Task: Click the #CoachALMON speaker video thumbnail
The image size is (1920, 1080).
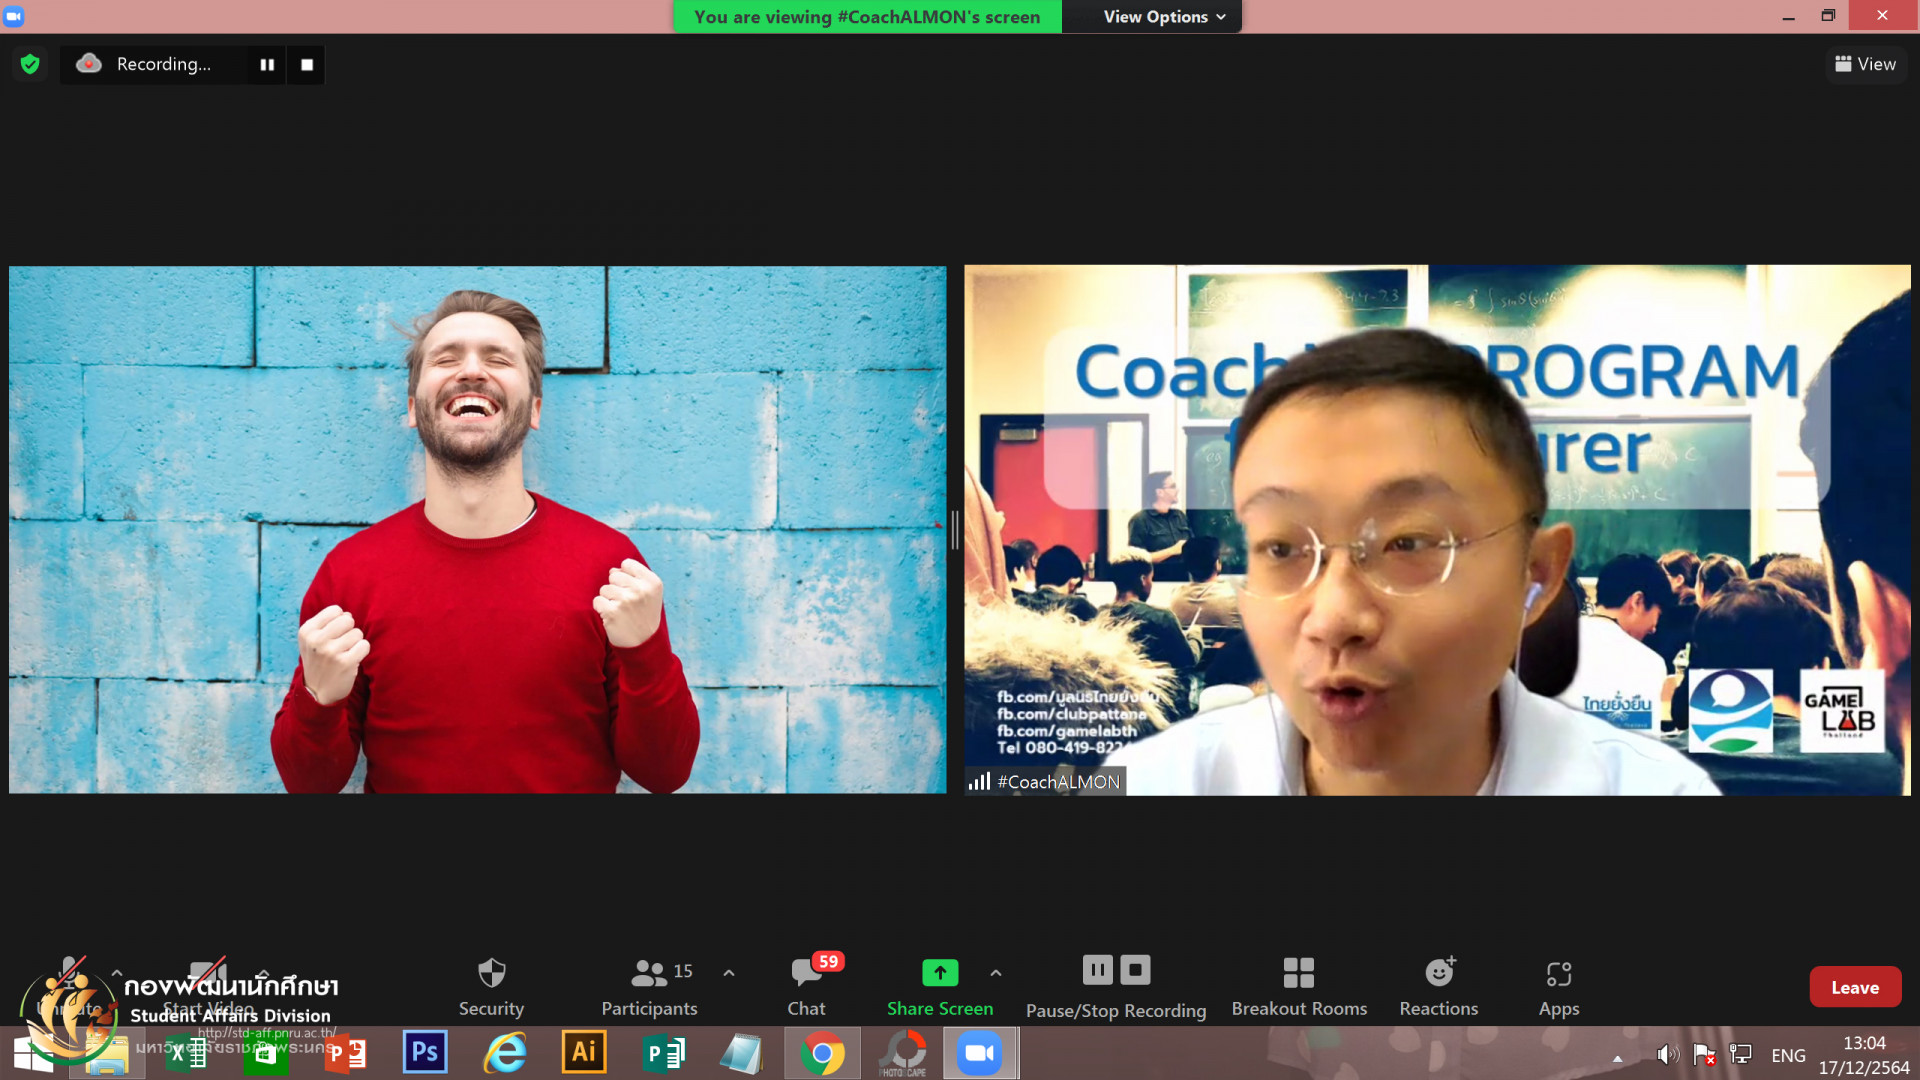Action: [x=1436, y=530]
